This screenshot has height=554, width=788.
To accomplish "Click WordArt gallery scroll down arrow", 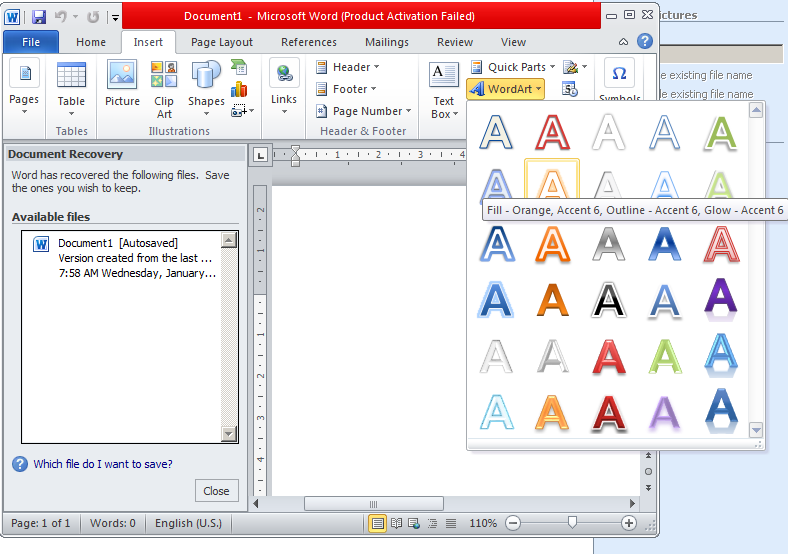I will point(756,429).
